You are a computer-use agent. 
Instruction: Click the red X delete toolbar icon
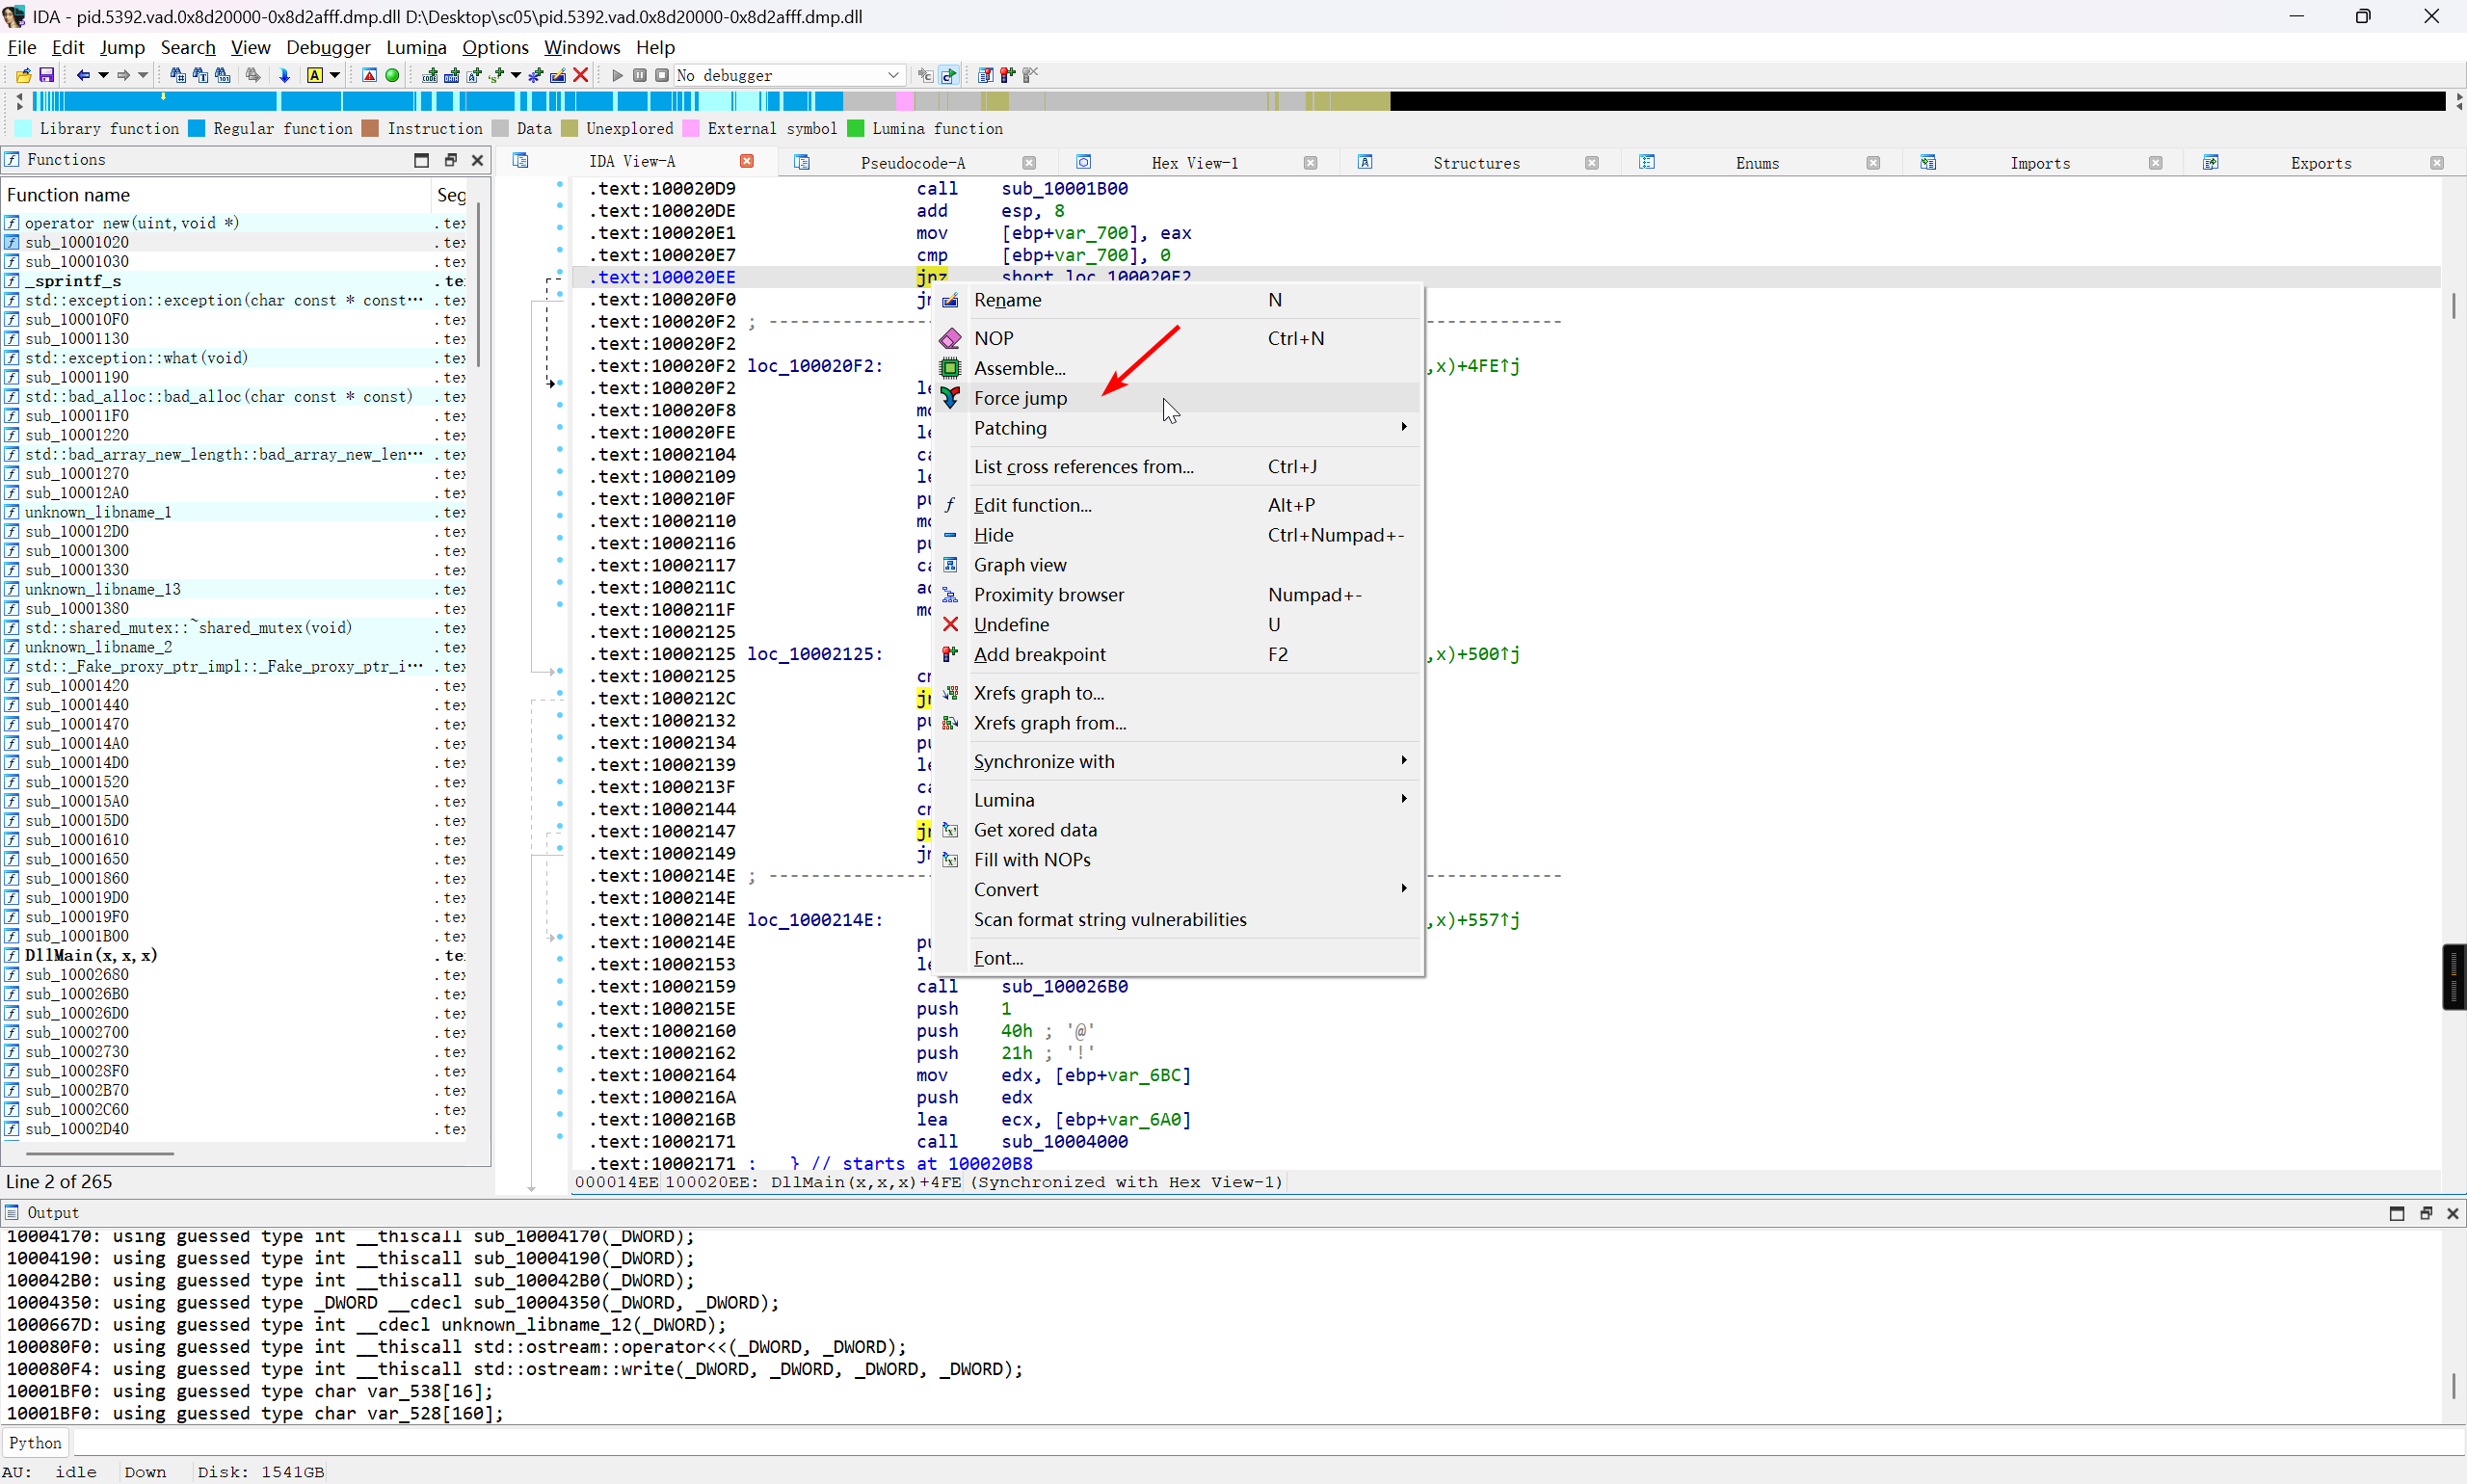pyautogui.click(x=581, y=75)
